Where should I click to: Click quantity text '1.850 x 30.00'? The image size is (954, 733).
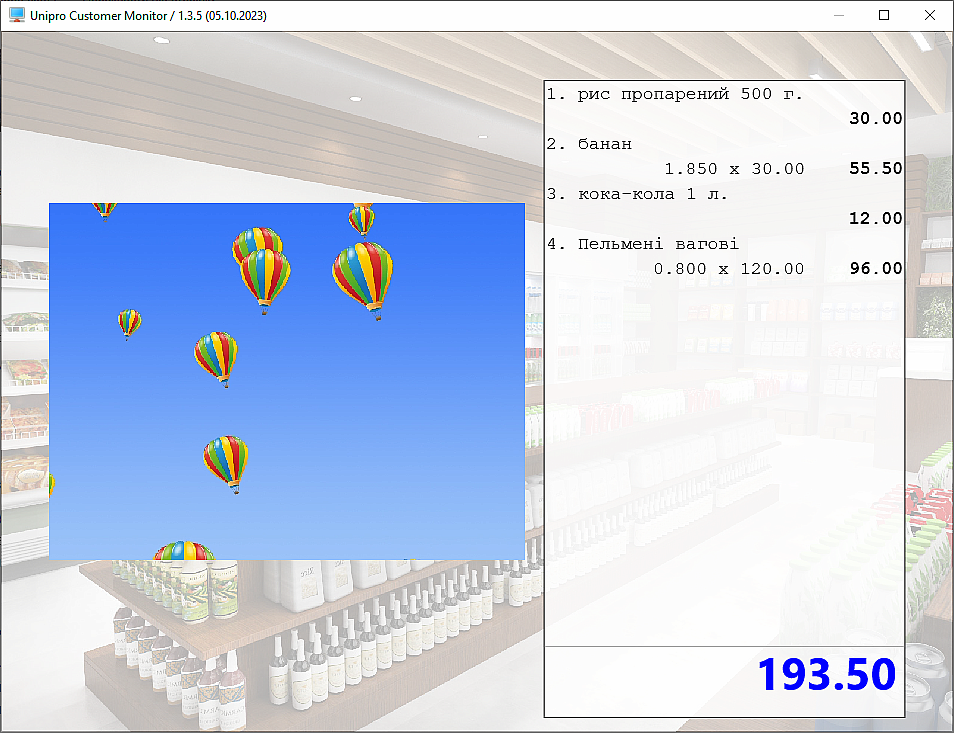[734, 168]
